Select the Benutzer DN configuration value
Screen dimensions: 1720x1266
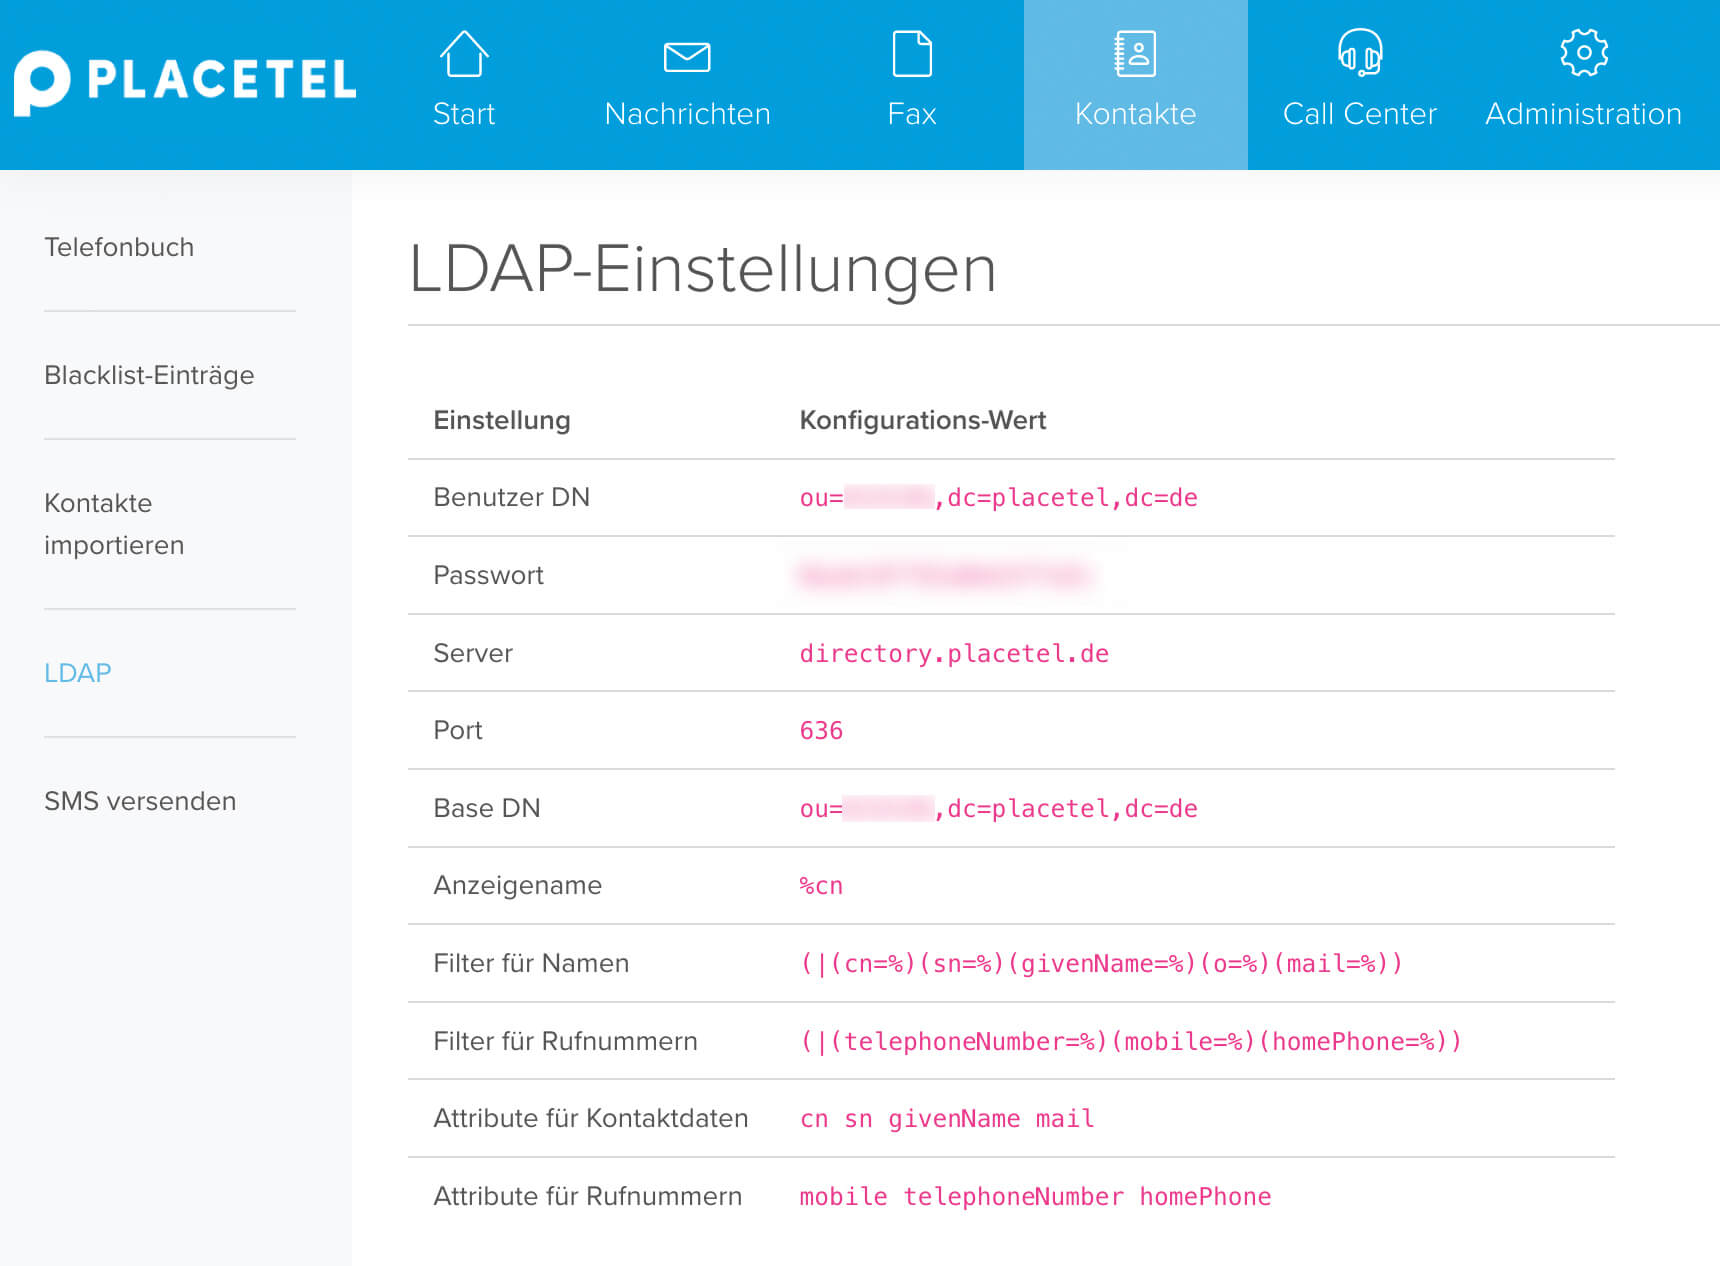998,497
